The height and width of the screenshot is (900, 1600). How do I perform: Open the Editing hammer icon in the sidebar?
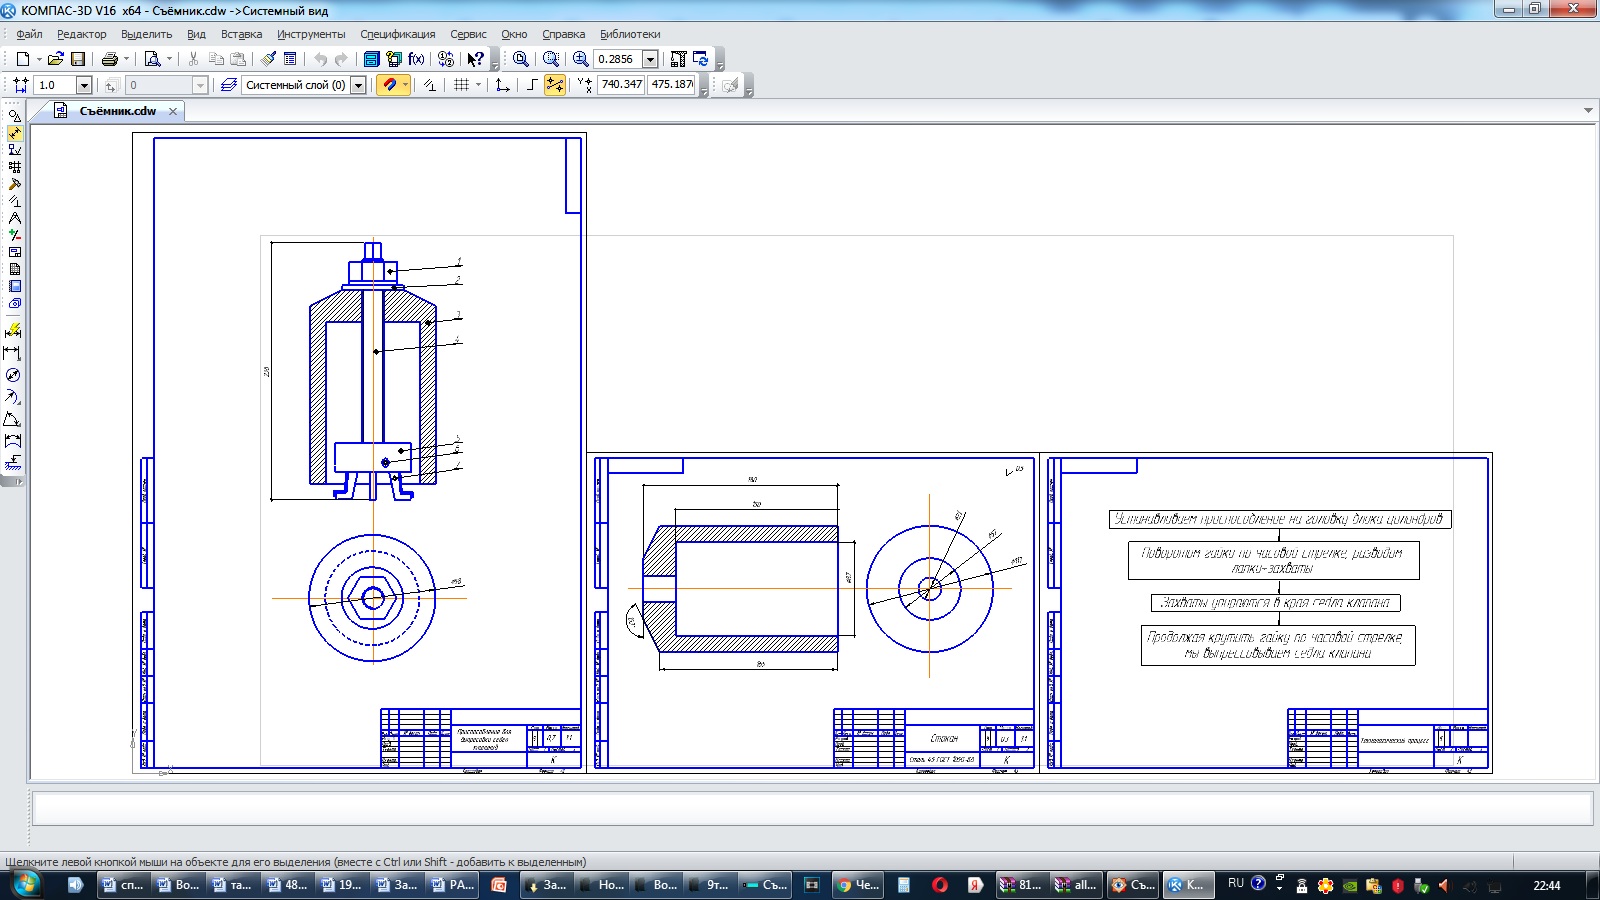tap(14, 183)
